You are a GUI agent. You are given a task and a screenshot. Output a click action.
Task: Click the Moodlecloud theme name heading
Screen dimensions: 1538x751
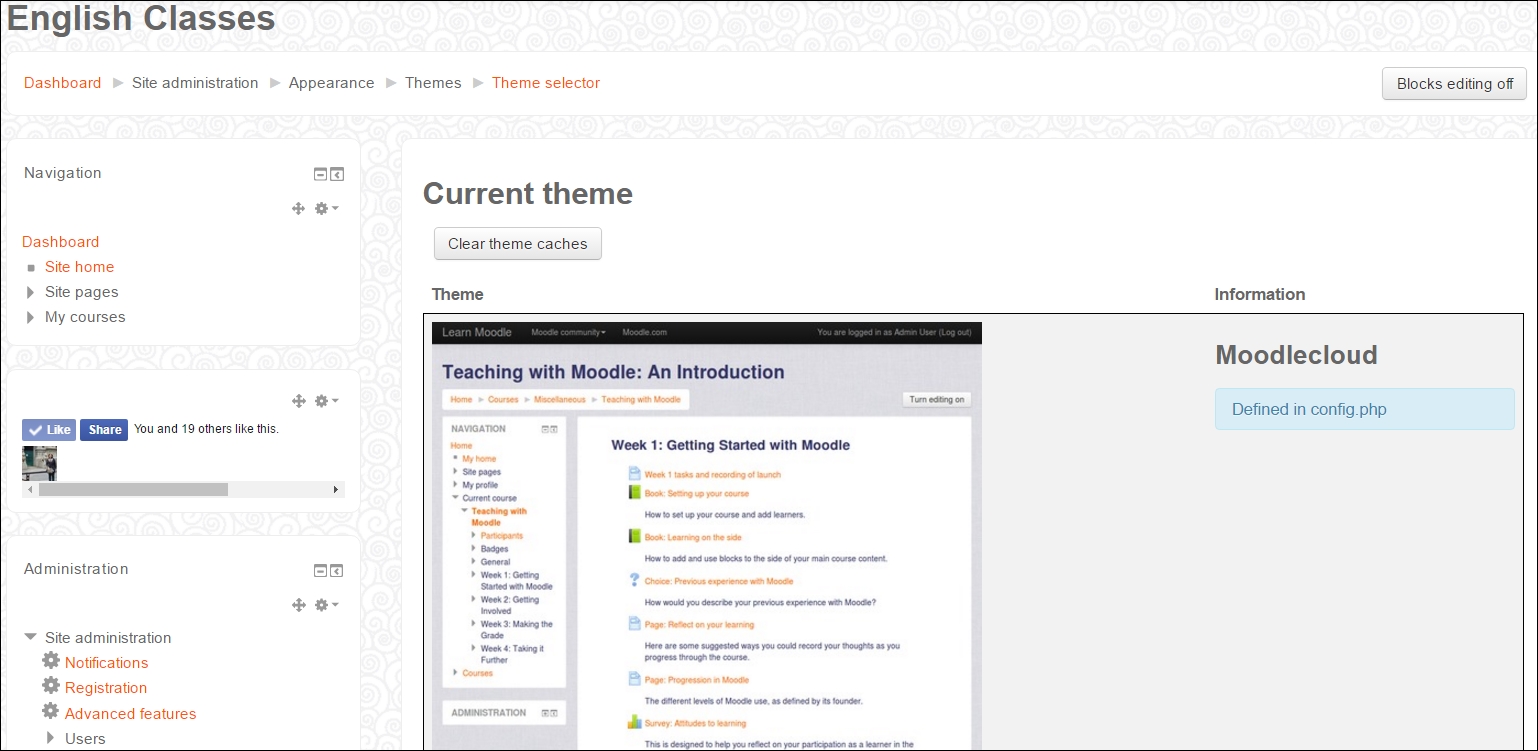tap(1296, 355)
